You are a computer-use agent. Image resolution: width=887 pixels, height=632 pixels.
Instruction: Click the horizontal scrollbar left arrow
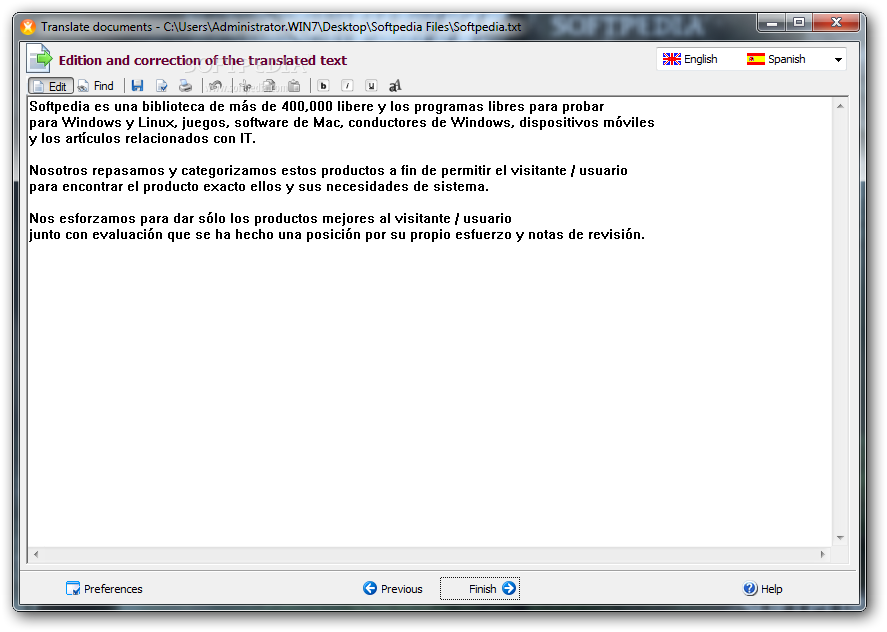point(36,554)
